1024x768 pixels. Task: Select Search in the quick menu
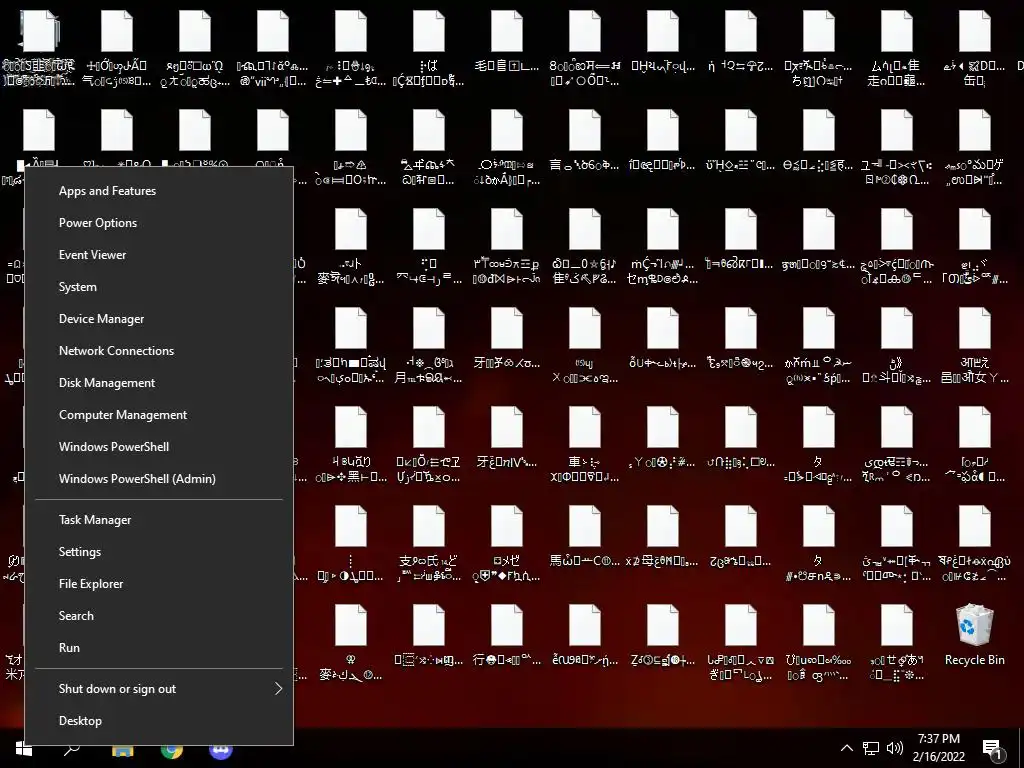[x=159, y=616]
